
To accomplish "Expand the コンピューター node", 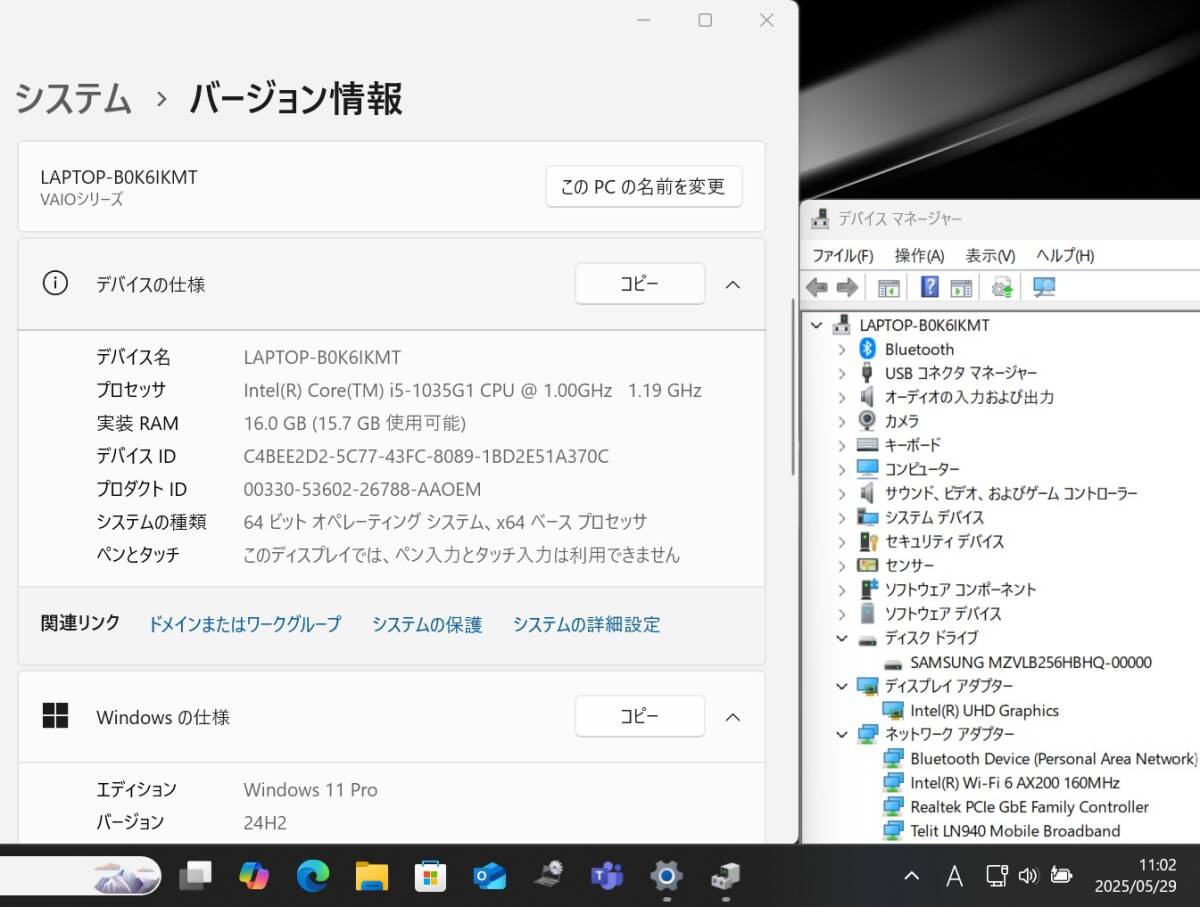I will point(842,469).
